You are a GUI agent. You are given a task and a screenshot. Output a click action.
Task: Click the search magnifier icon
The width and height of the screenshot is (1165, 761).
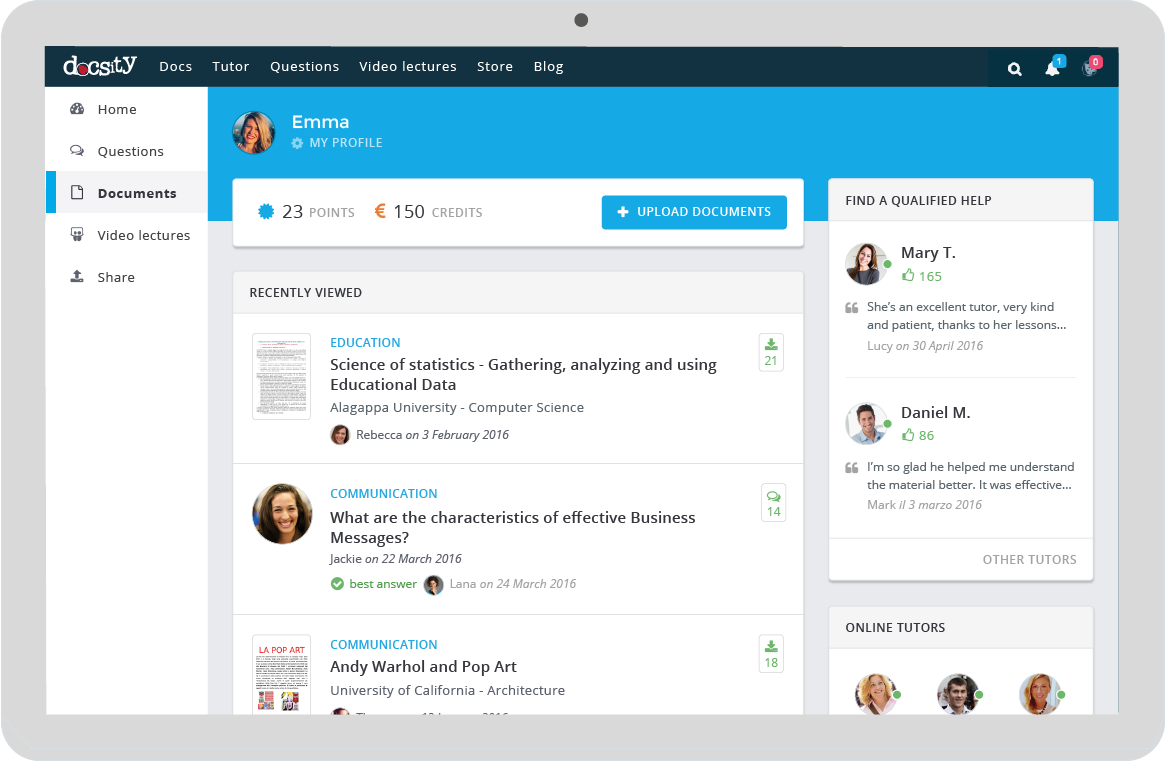[x=1014, y=69]
